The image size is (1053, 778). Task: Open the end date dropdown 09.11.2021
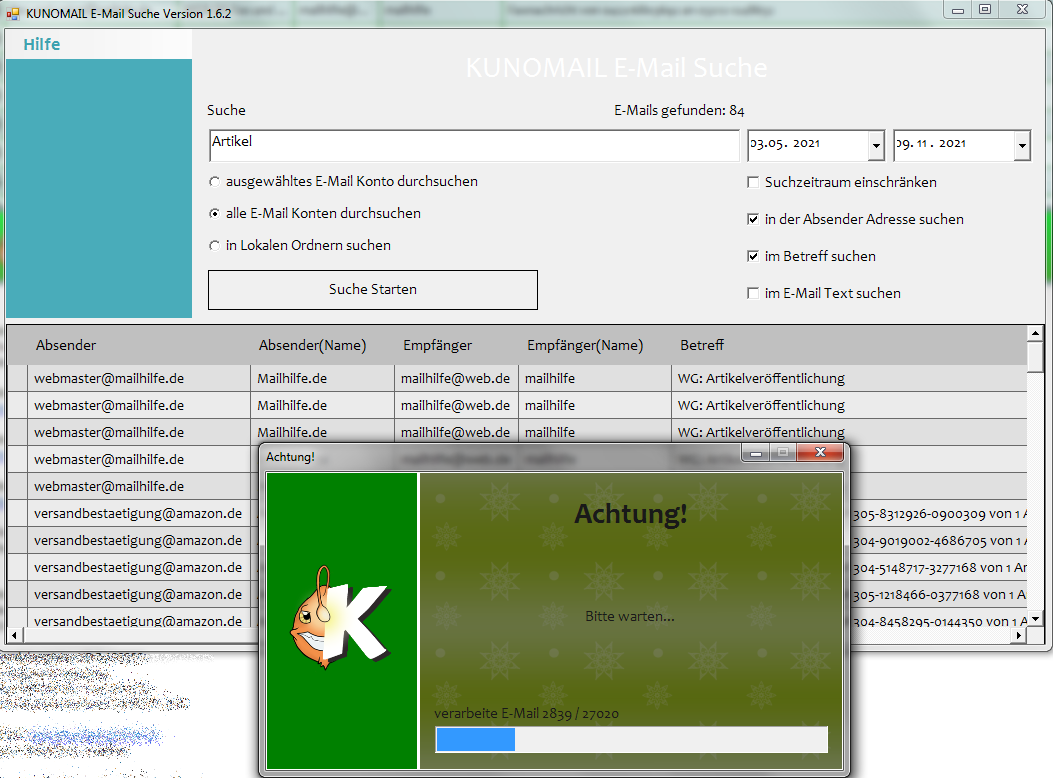(1021, 145)
